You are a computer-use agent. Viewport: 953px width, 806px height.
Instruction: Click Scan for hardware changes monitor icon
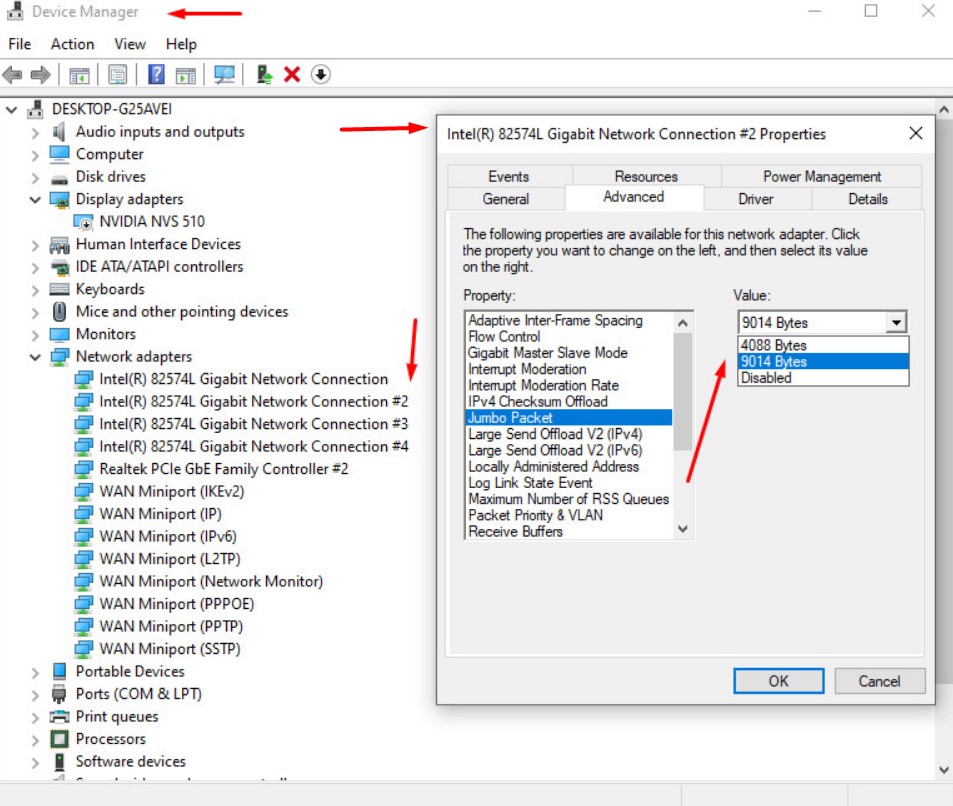(224, 75)
